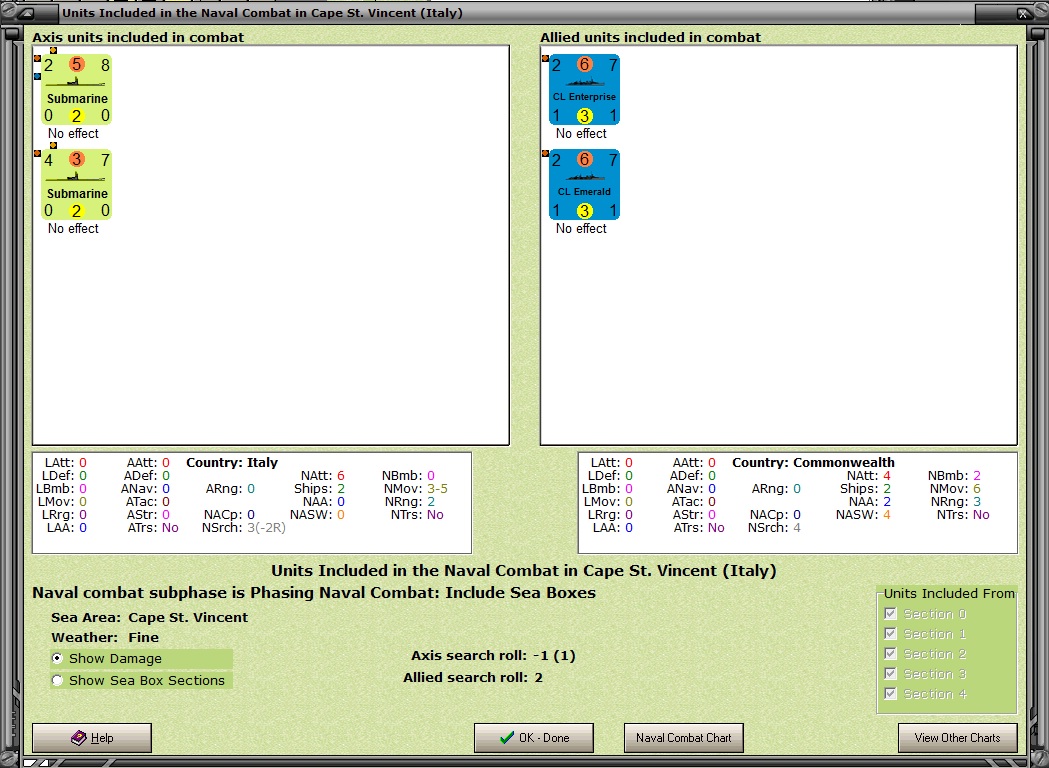The height and width of the screenshot is (768, 1049).
Task: Close the Units Included window
Action: 1024,13
